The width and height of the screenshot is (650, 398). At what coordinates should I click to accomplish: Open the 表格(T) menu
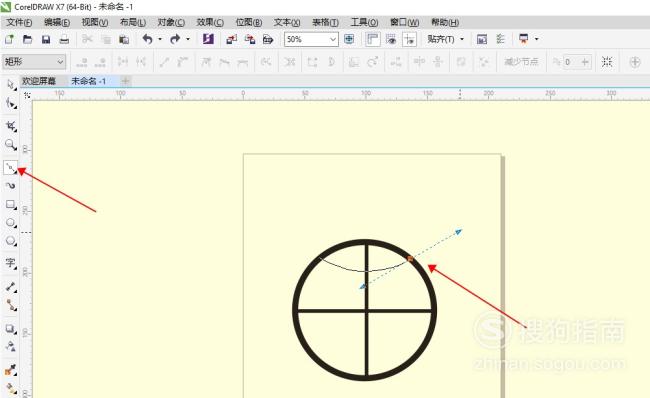click(325, 22)
